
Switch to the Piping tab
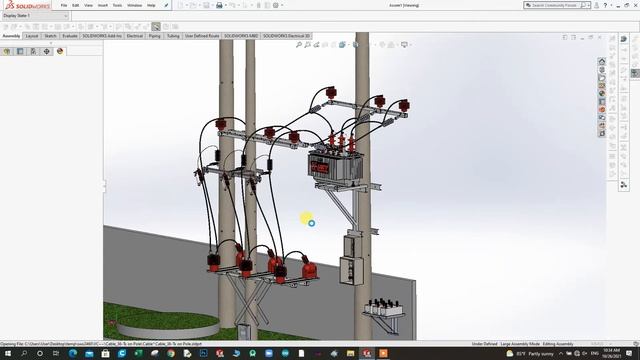(x=154, y=36)
